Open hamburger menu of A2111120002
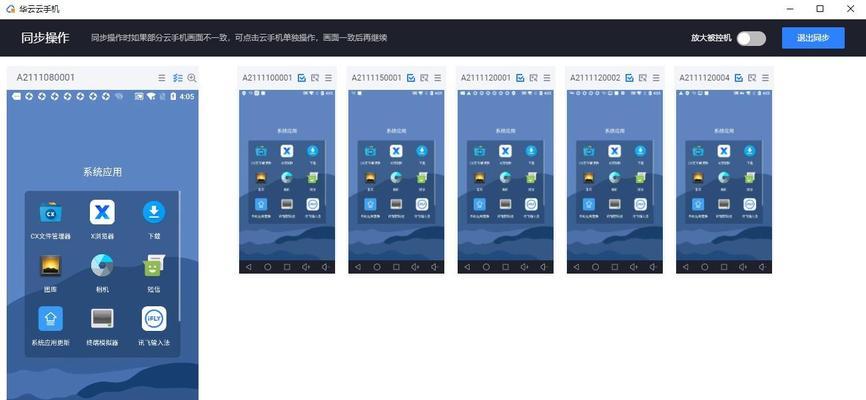The image size is (866, 400). 656,78
